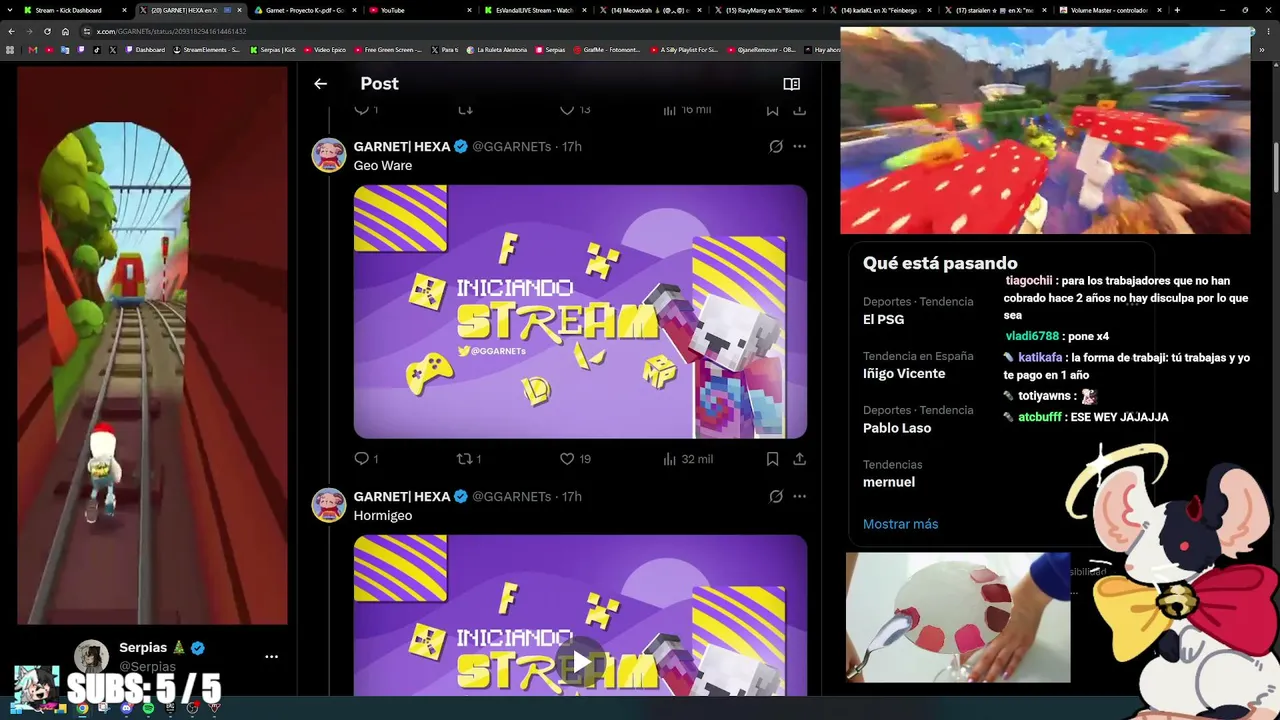Viewport: 1280px width, 720px height.
Task: Open more options on the Geo Ware post
Action: (799, 146)
